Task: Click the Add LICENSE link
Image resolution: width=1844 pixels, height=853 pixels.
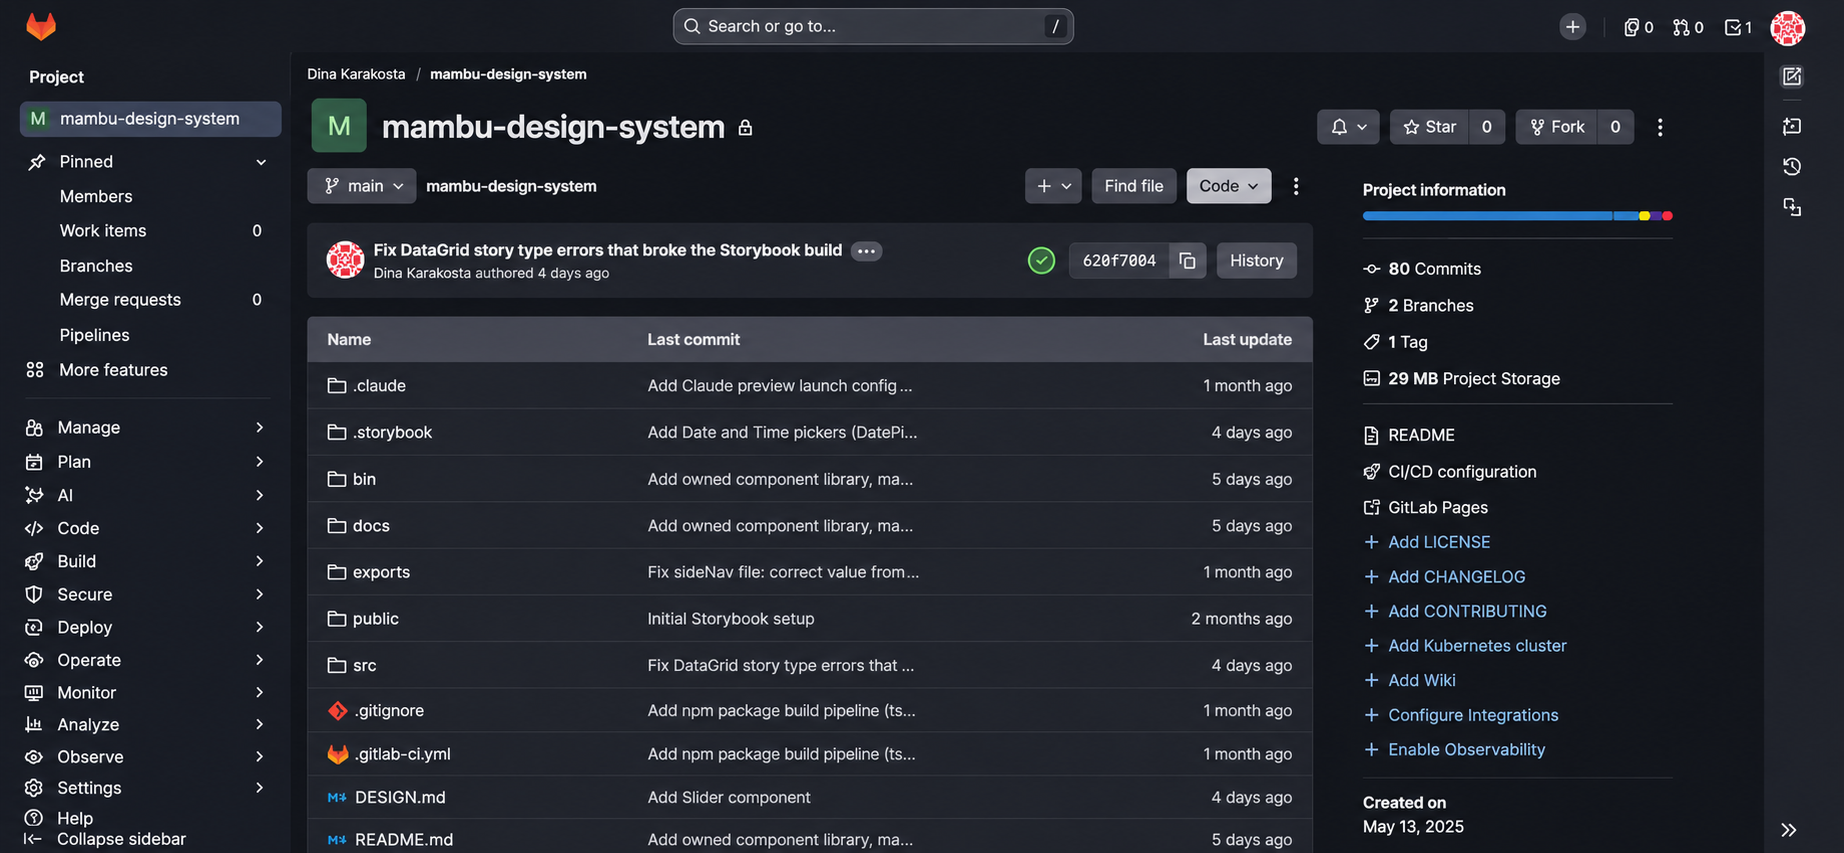Action: click(1439, 542)
